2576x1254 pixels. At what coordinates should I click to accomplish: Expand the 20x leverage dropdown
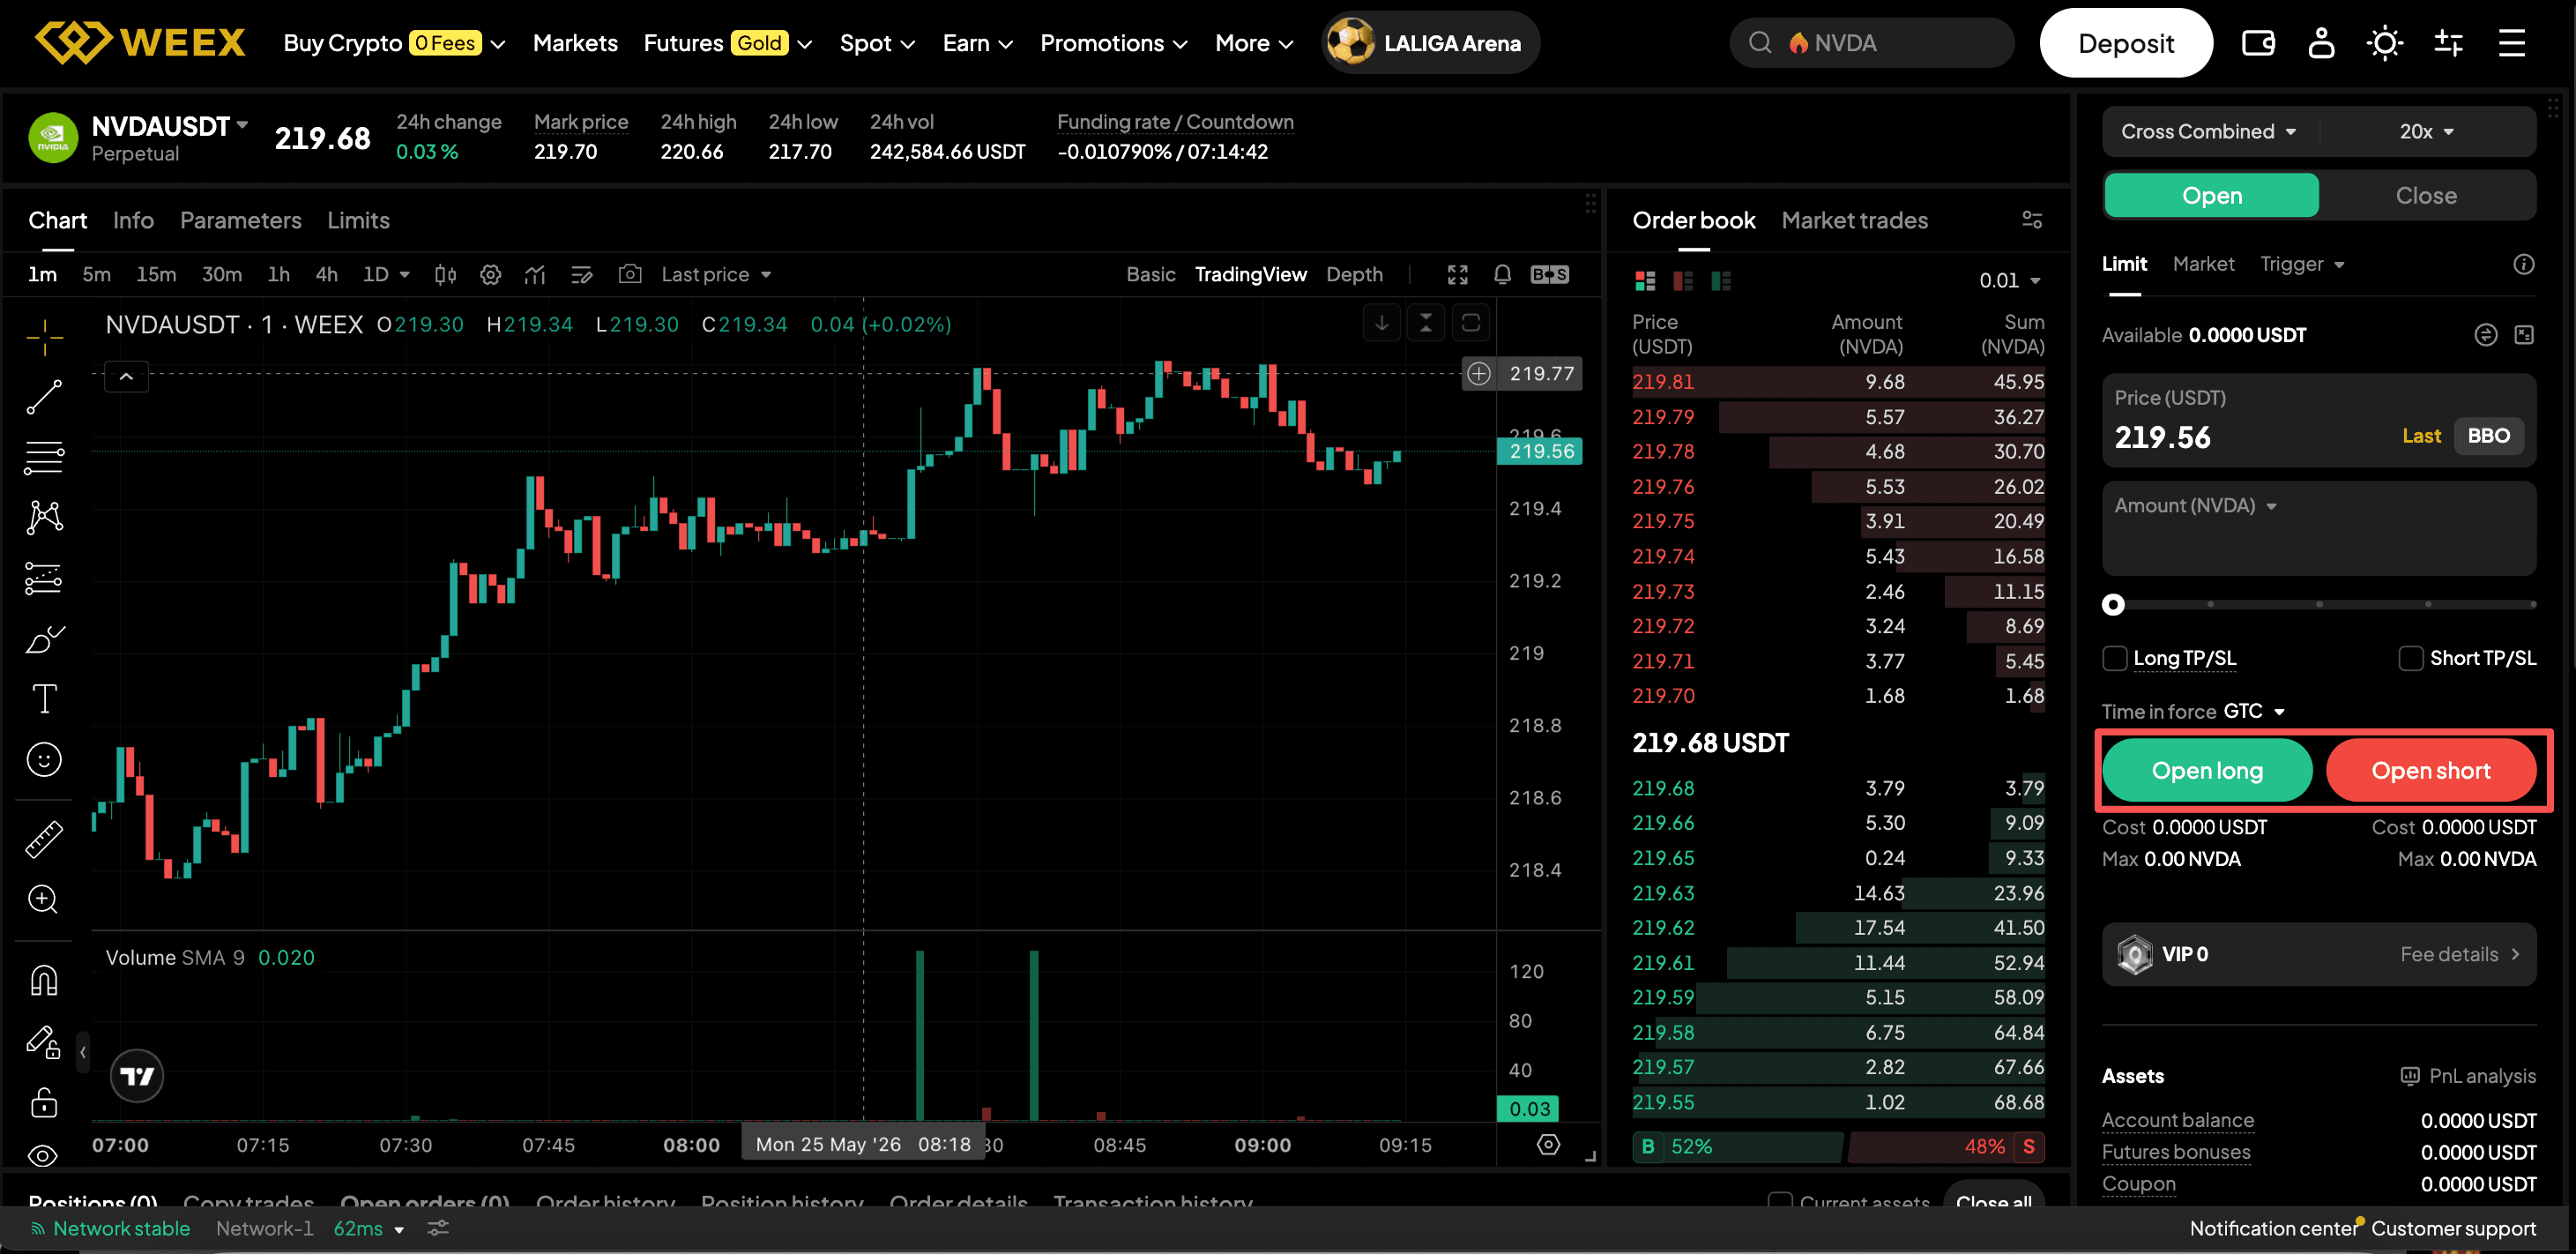(2427, 131)
